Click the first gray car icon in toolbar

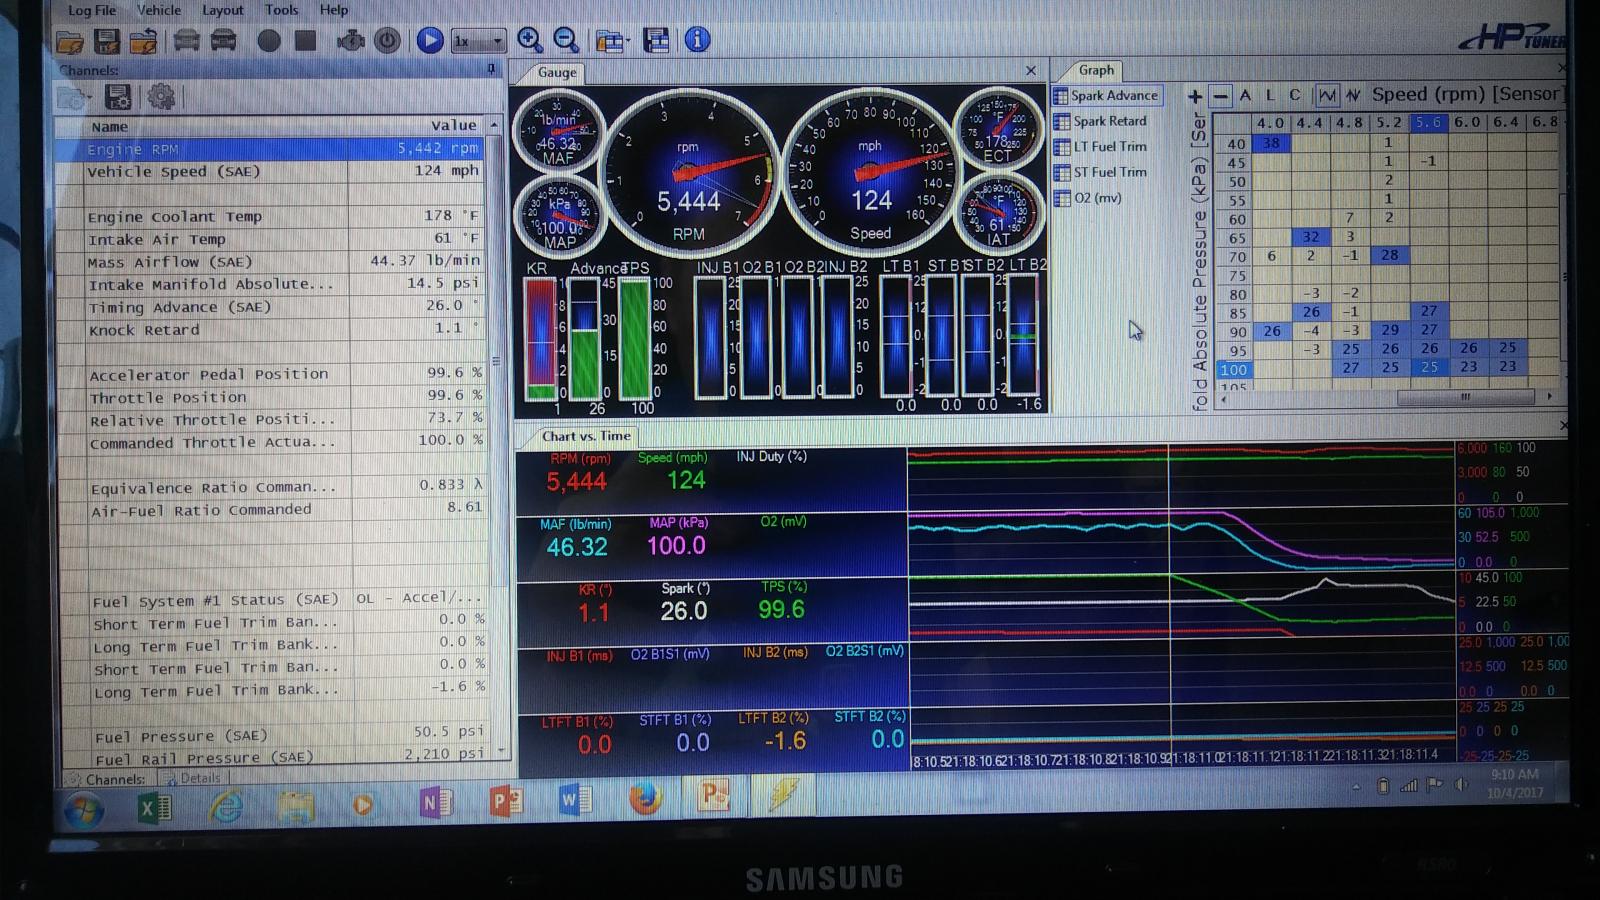(x=187, y=41)
